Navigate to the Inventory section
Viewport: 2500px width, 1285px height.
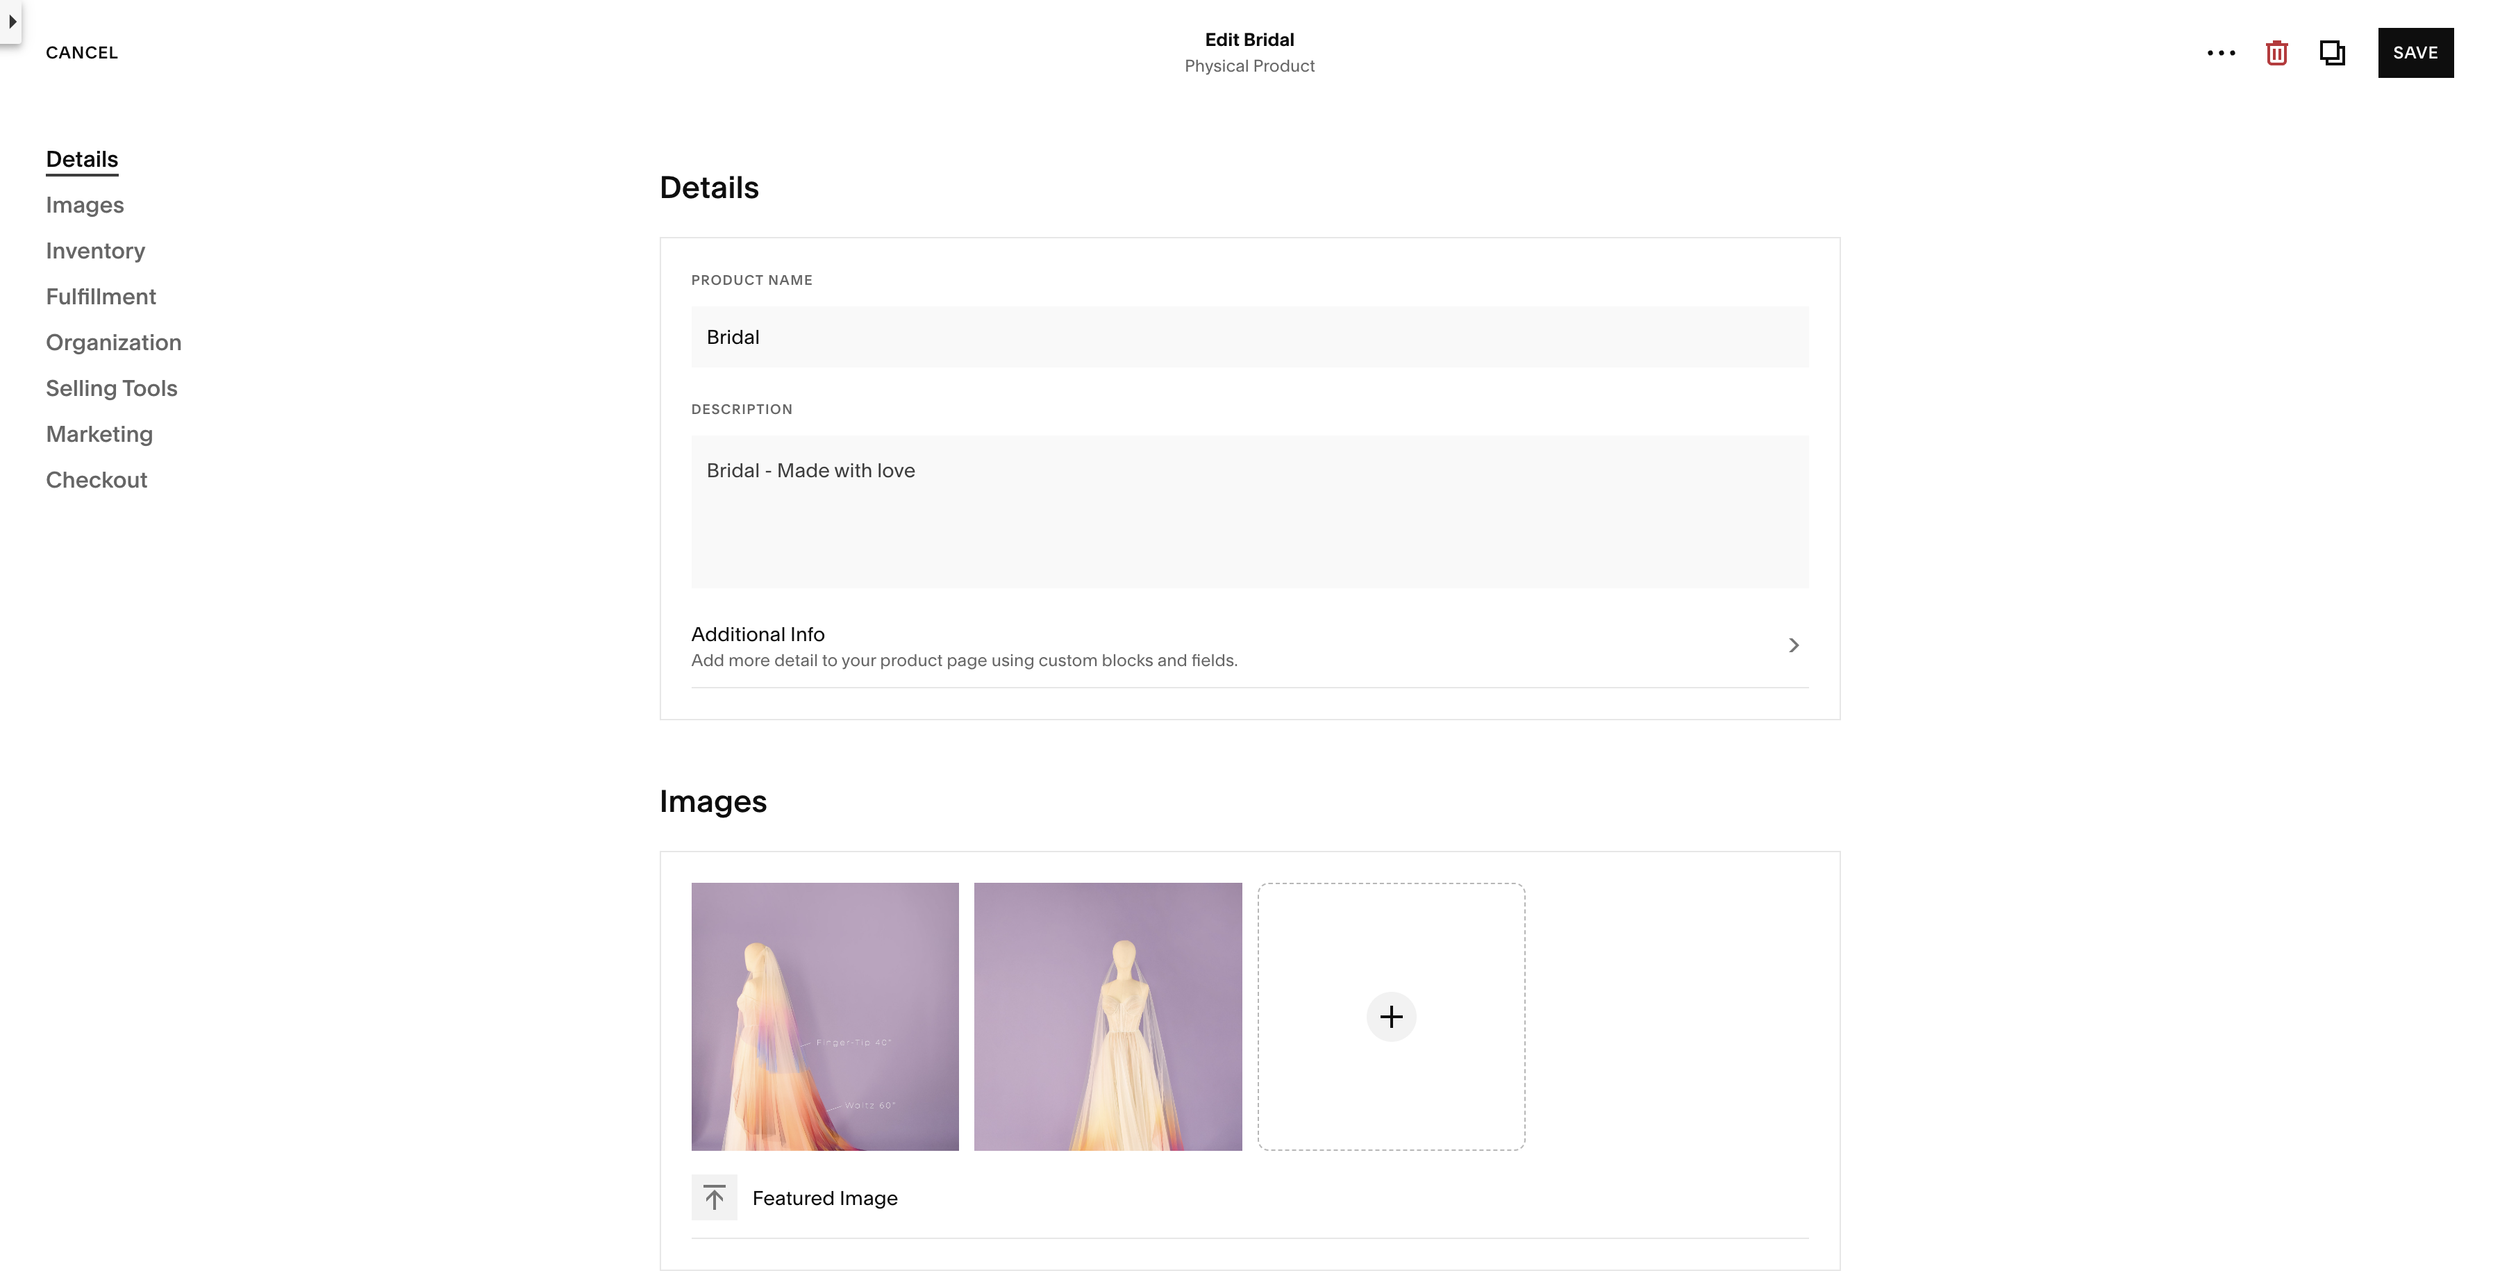tap(95, 250)
